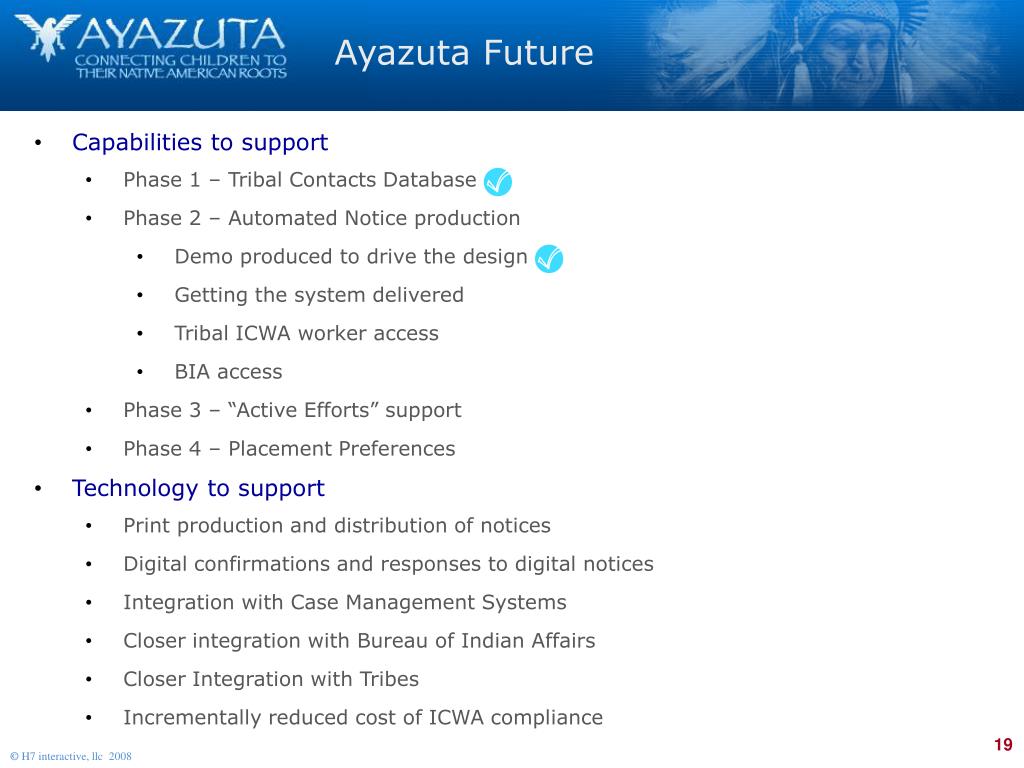
Task: Click the checkmark beside Tribal Contacts Database
Action: (x=498, y=182)
